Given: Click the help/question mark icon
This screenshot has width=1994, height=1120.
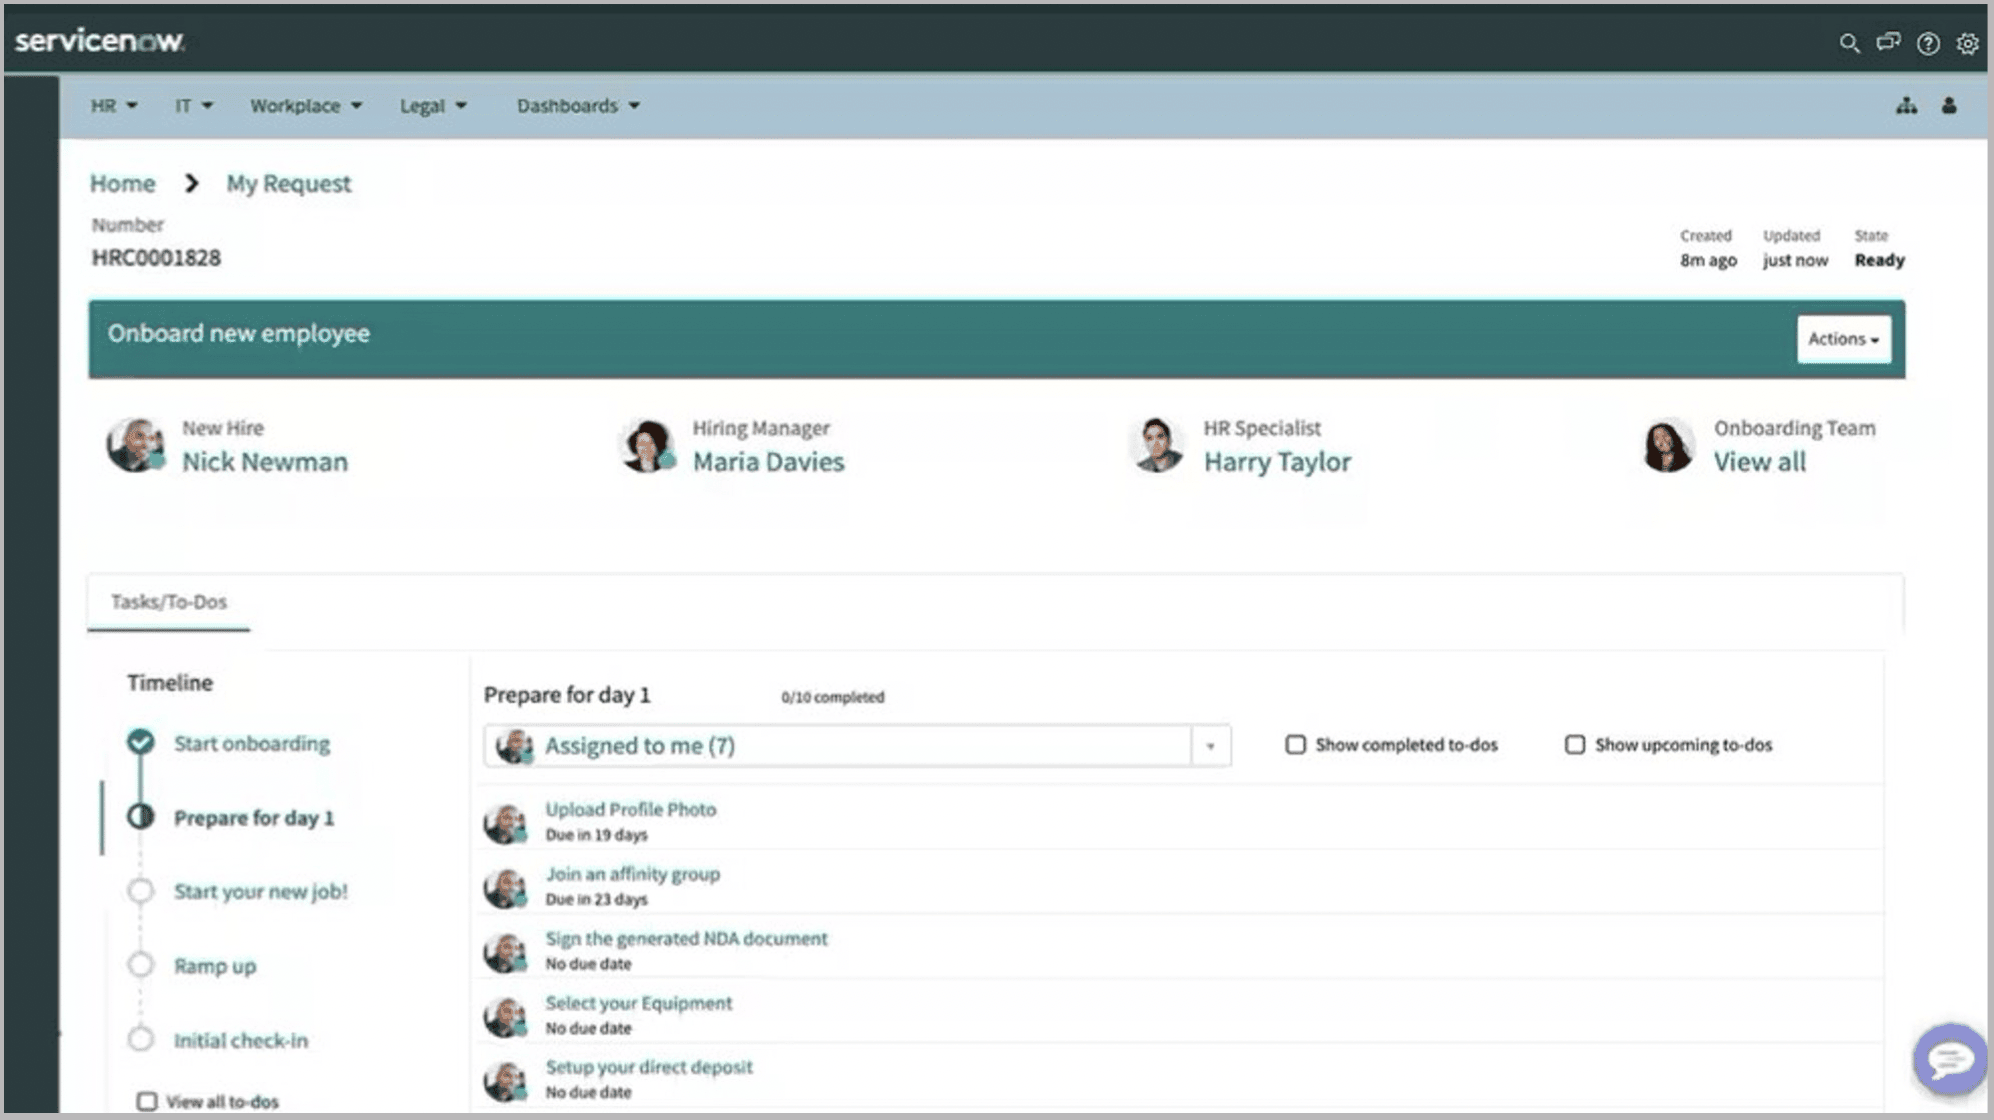Looking at the screenshot, I should tap(1928, 41).
